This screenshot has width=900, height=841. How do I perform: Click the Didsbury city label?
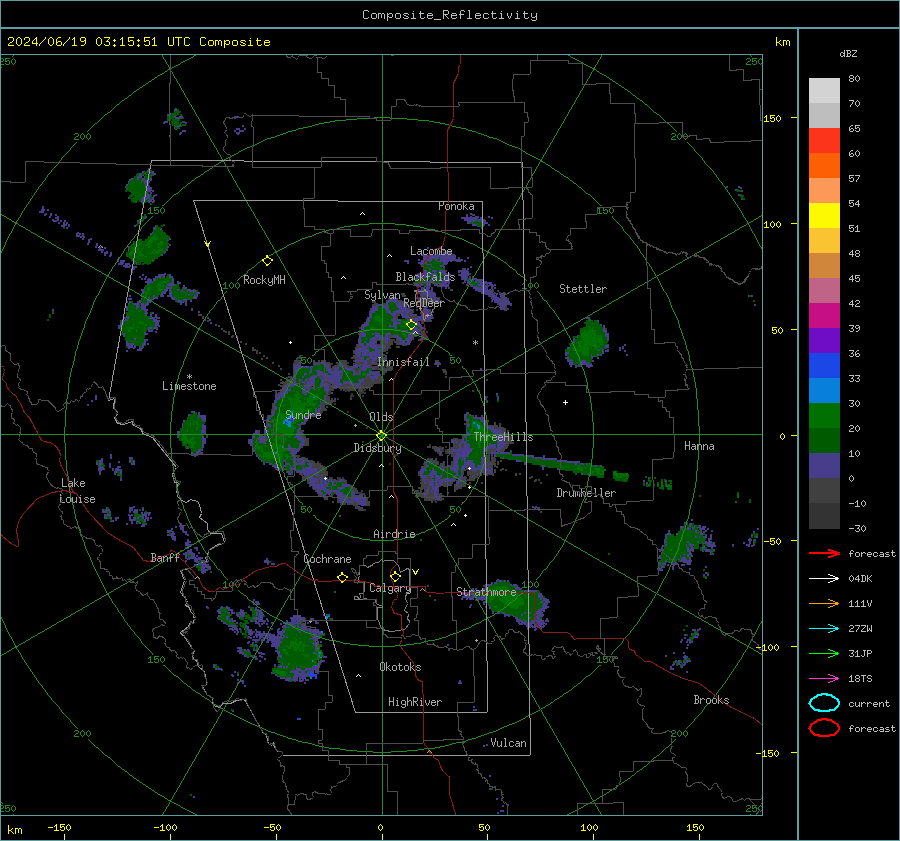pyautogui.click(x=377, y=448)
